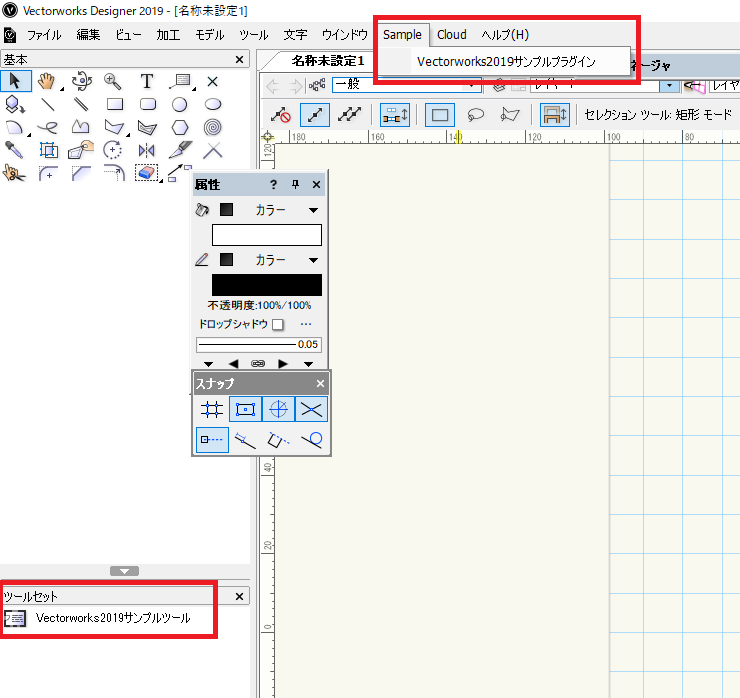
Task: Select the Rotate tool
Action: coord(113,151)
